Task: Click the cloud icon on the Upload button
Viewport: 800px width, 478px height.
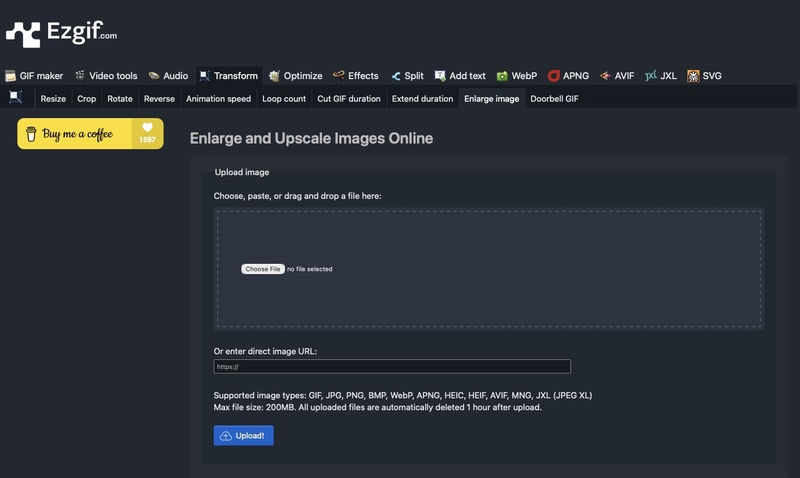Action: pos(226,436)
